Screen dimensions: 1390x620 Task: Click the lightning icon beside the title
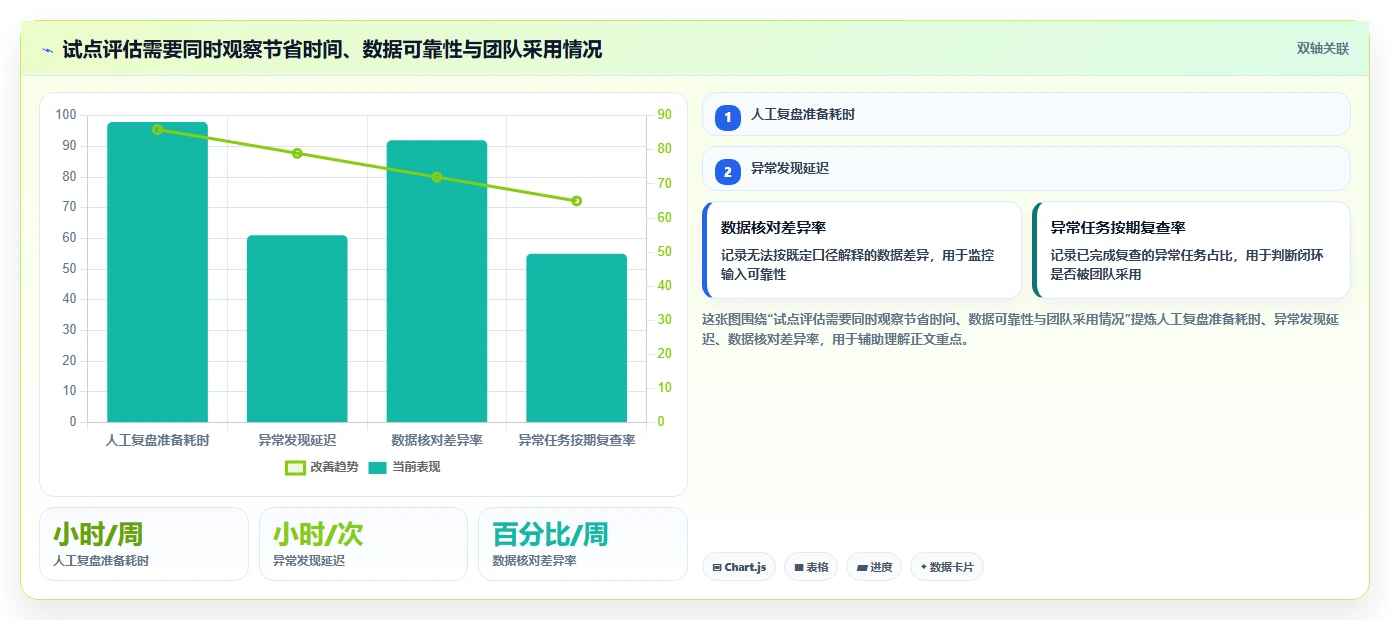[48, 50]
